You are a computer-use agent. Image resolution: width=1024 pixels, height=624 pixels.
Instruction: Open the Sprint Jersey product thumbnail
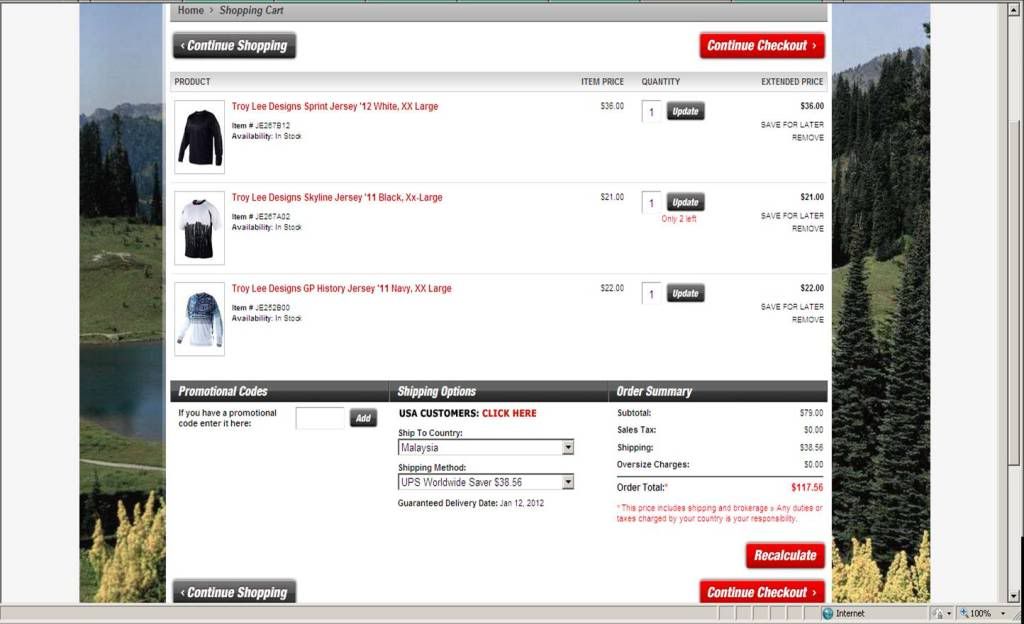199,137
